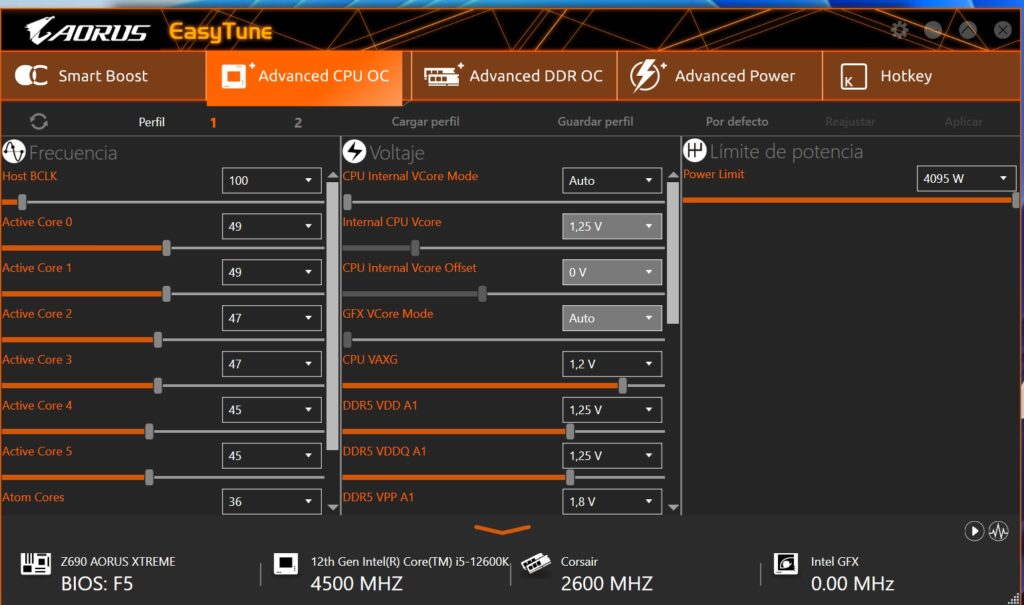
Task: Select the Advanced CPU OC tab
Action: click(304, 76)
